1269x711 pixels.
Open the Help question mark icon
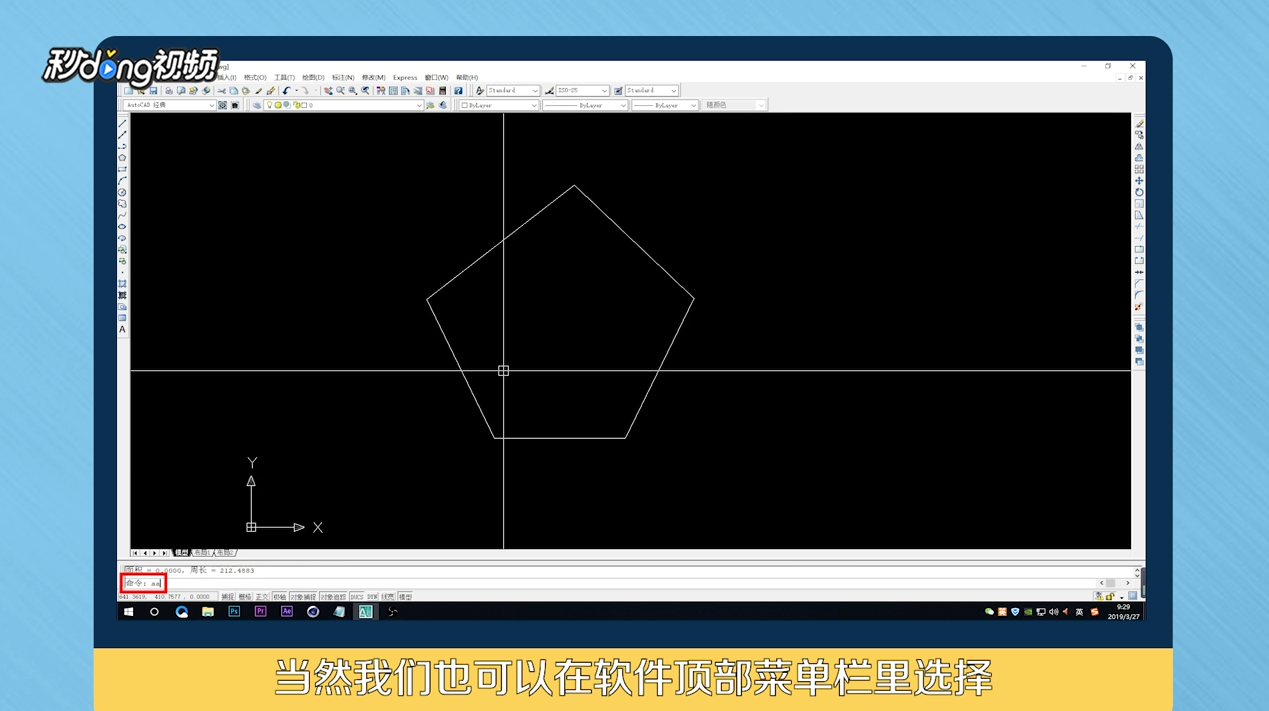[x=458, y=91]
